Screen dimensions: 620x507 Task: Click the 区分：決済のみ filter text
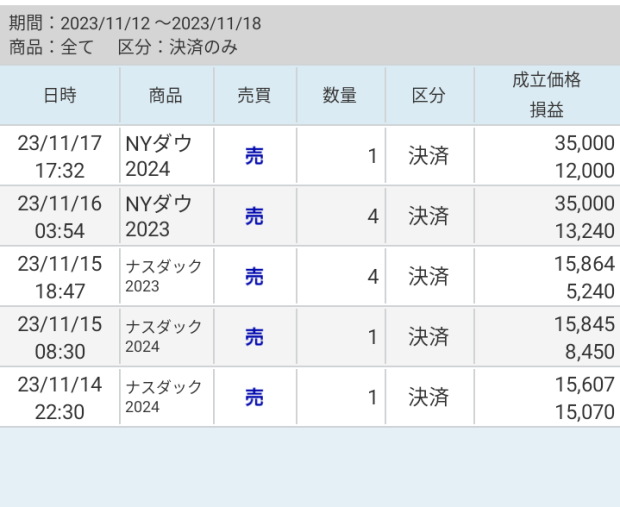pyautogui.click(x=177, y=46)
